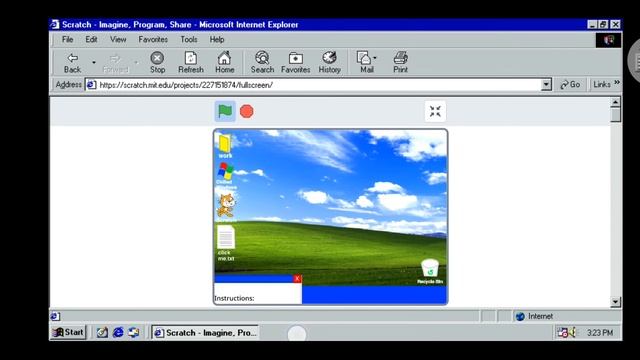Exit fullscreen with the collapse icon
640x360 pixels.
pyautogui.click(x=435, y=111)
